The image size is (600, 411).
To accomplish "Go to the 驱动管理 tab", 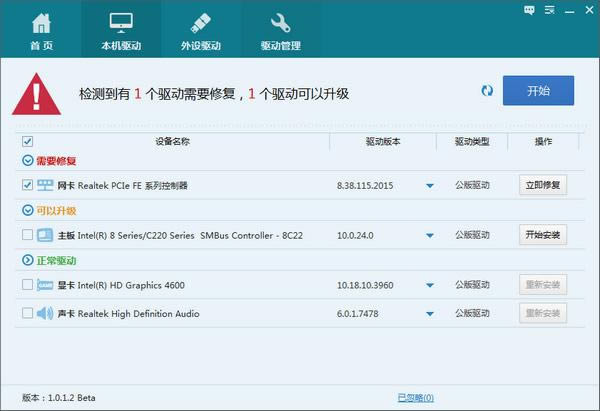I will (x=280, y=31).
